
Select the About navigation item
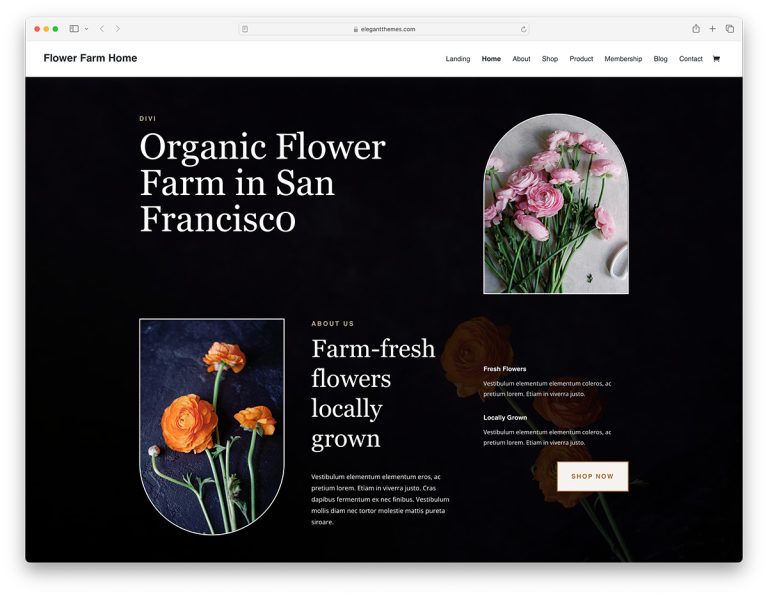521,59
